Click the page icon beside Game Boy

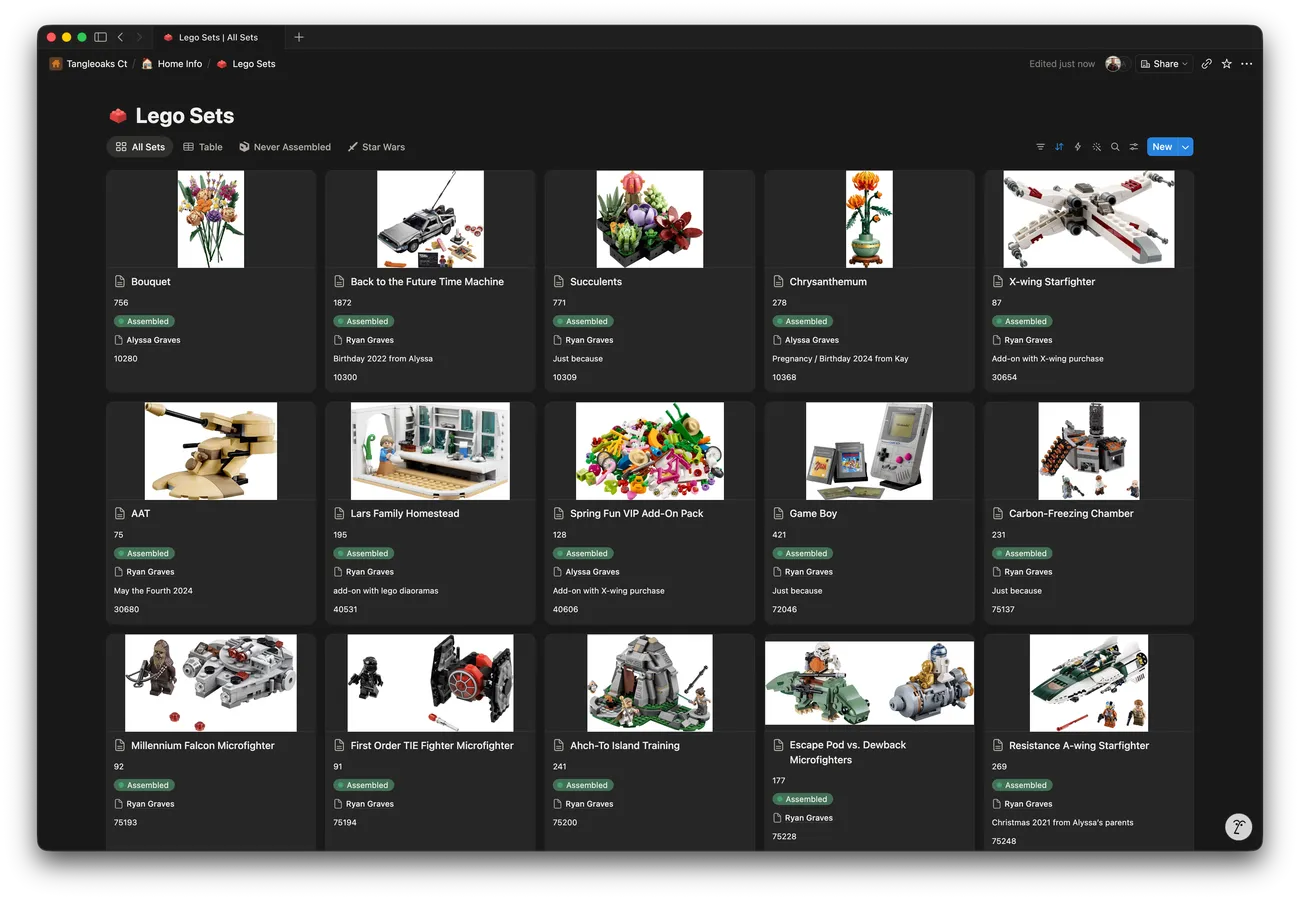779,514
